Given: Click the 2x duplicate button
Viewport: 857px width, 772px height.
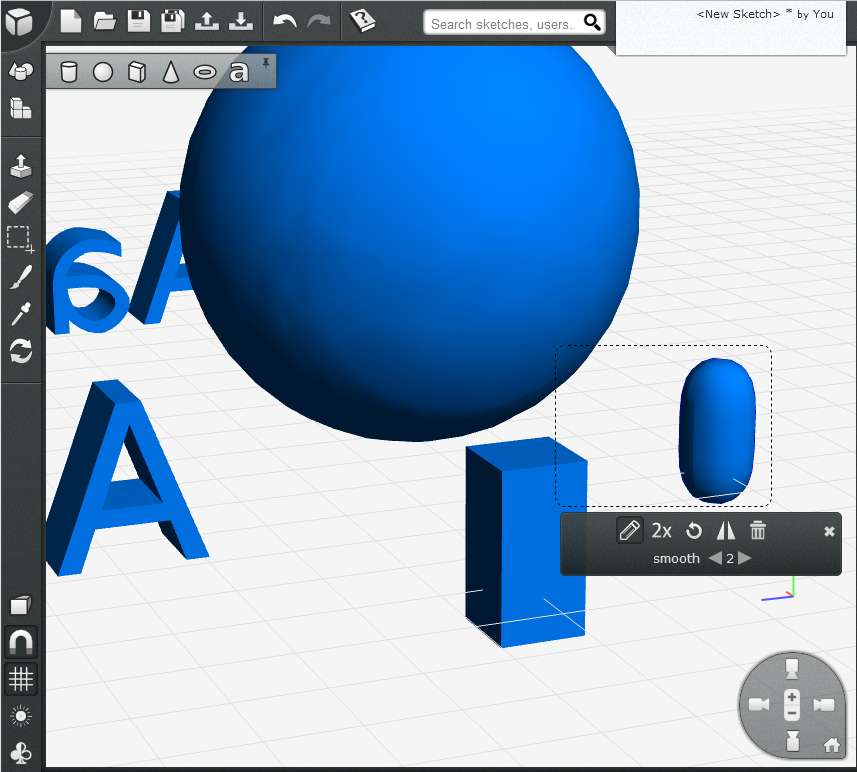Looking at the screenshot, I should 661,531.
